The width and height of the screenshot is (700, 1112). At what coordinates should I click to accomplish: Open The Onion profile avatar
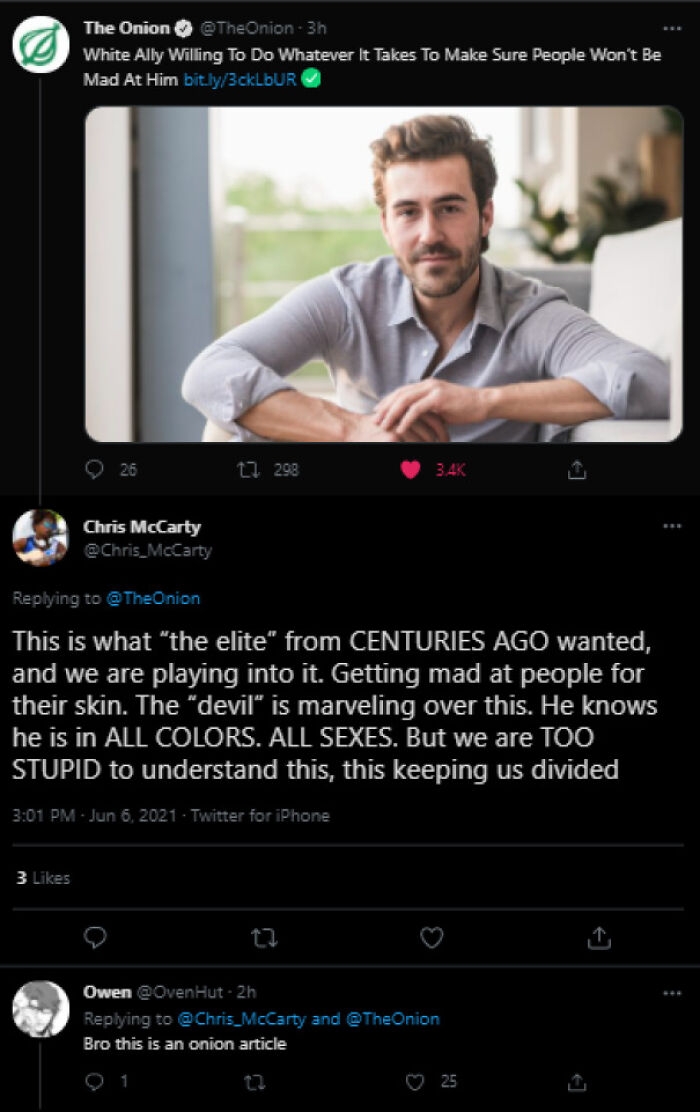(40, 45)
